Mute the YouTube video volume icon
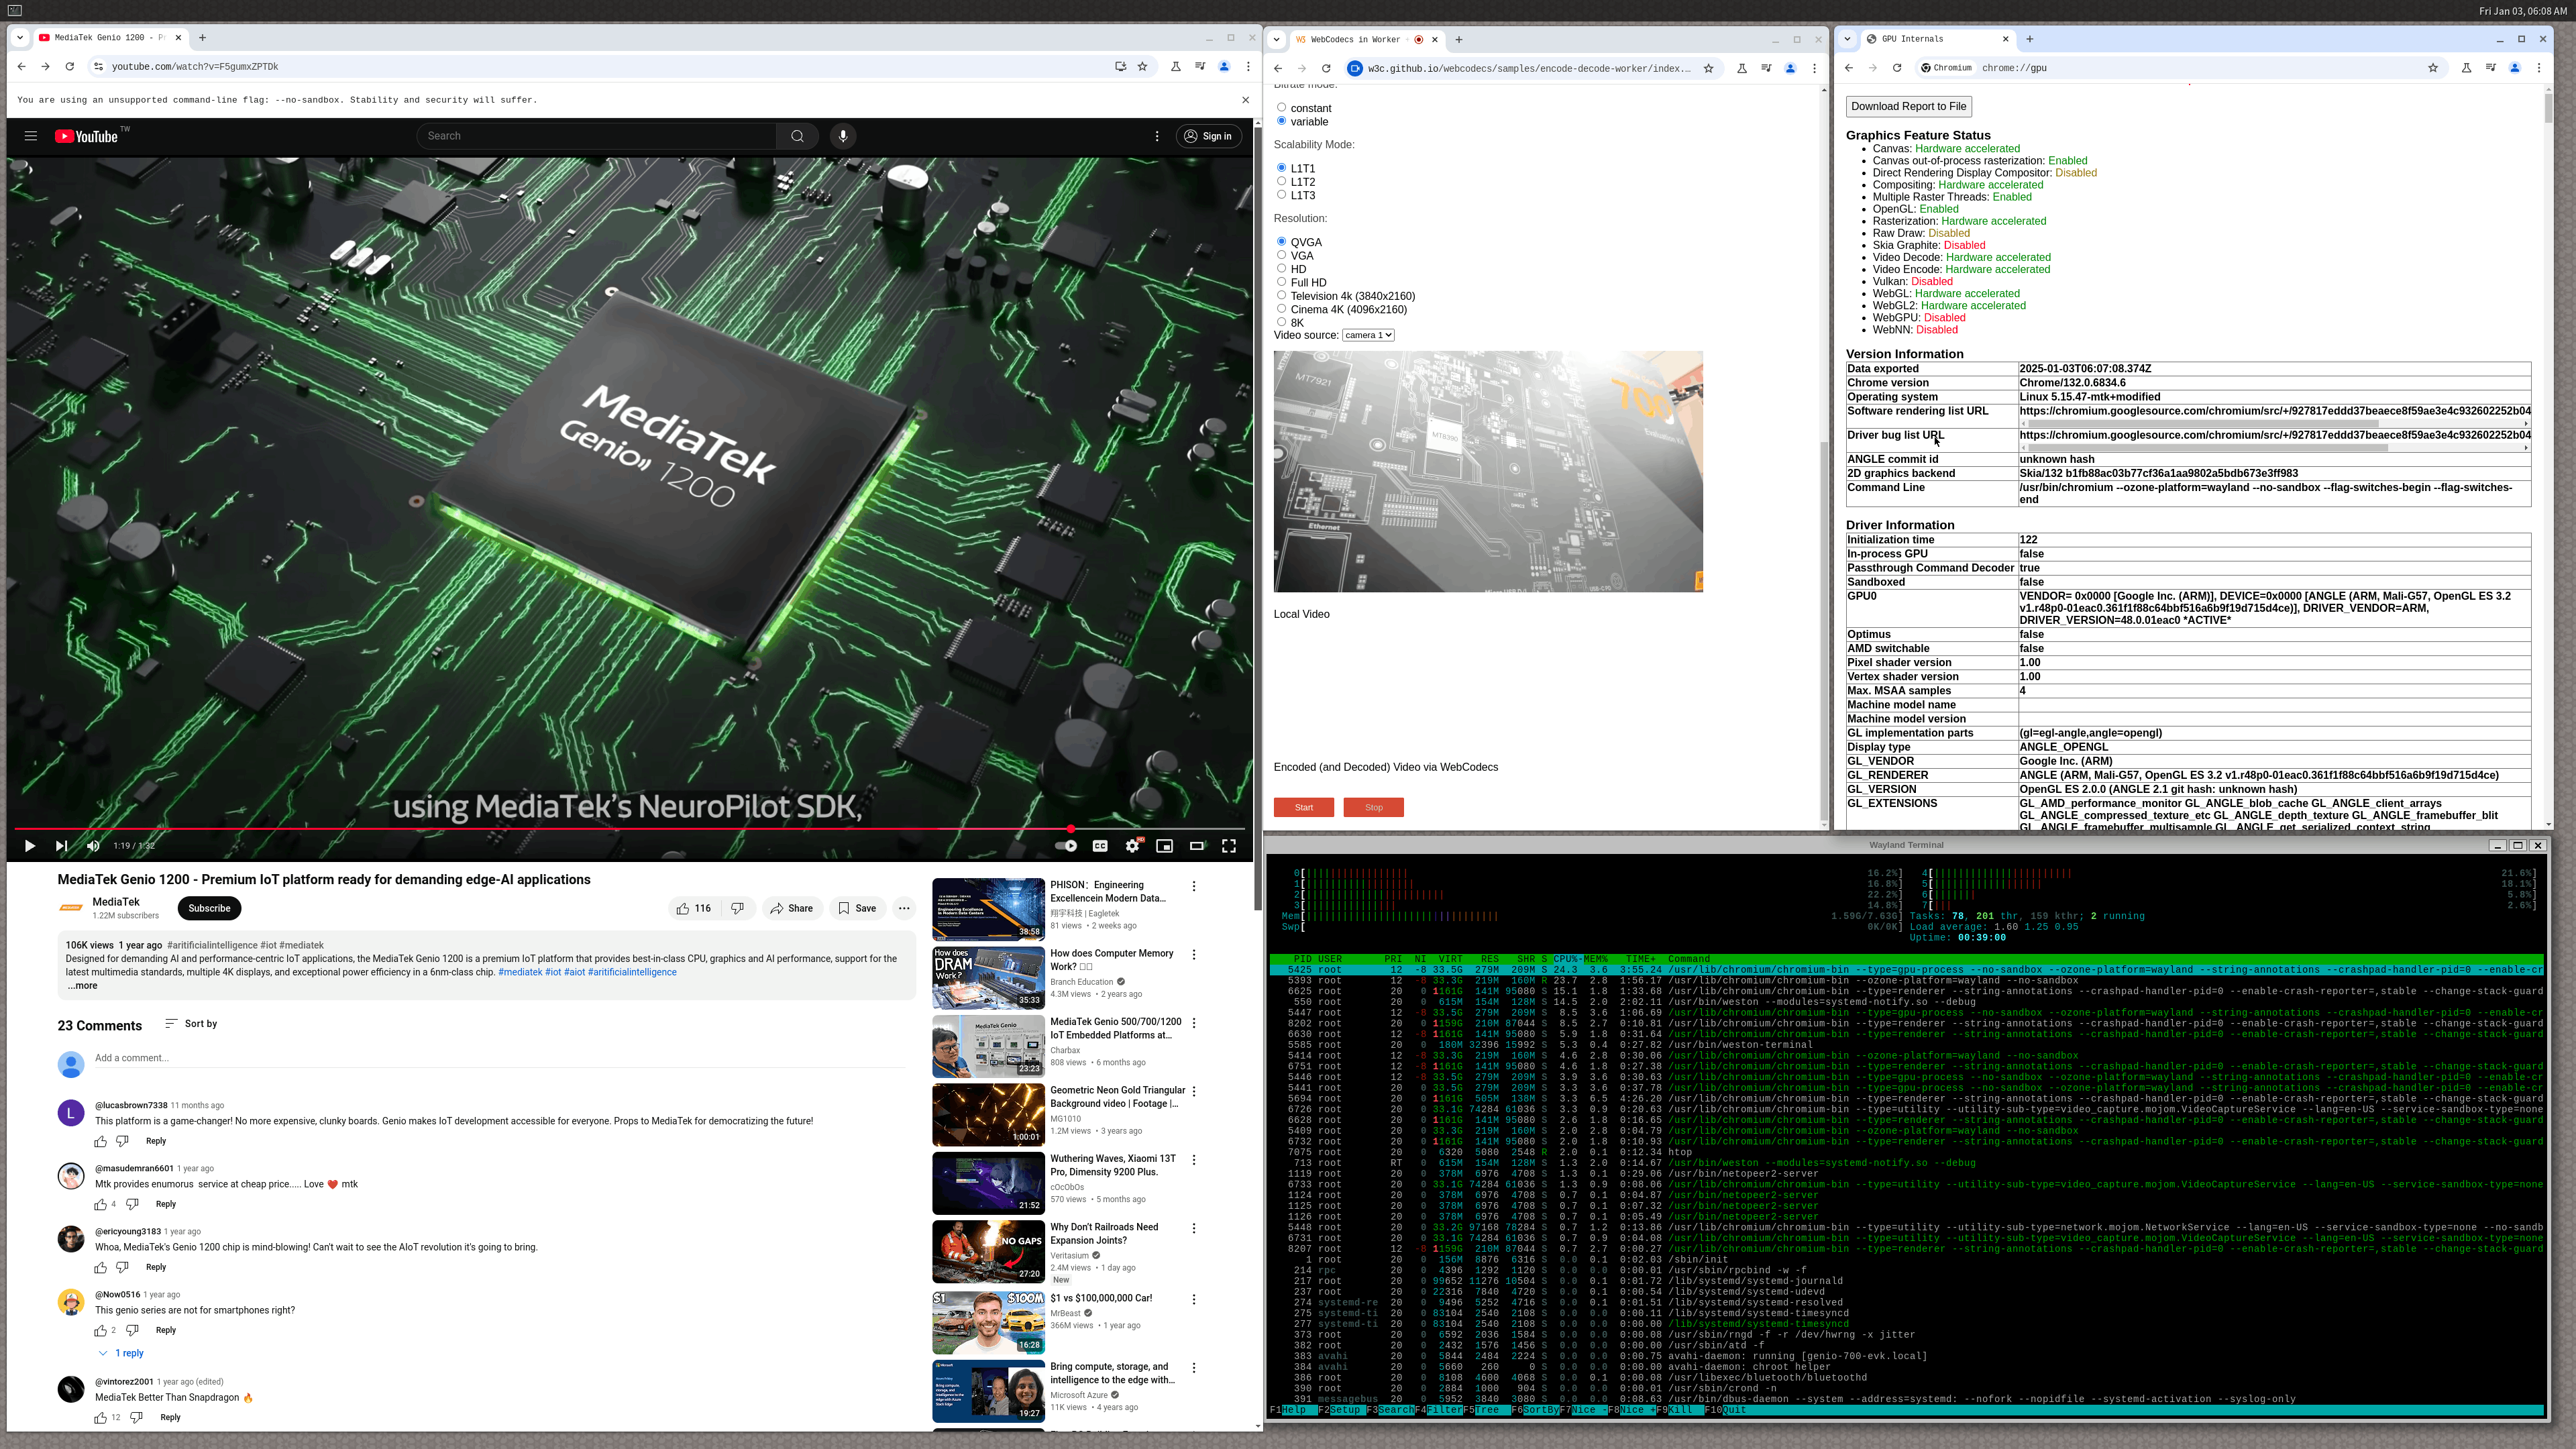Viewport: 2576px width, 1449px height. point(93,846)
